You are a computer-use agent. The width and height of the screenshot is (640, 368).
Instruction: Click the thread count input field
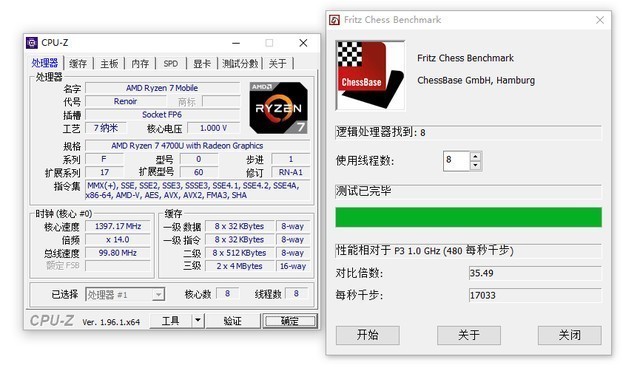coord(457,161)
